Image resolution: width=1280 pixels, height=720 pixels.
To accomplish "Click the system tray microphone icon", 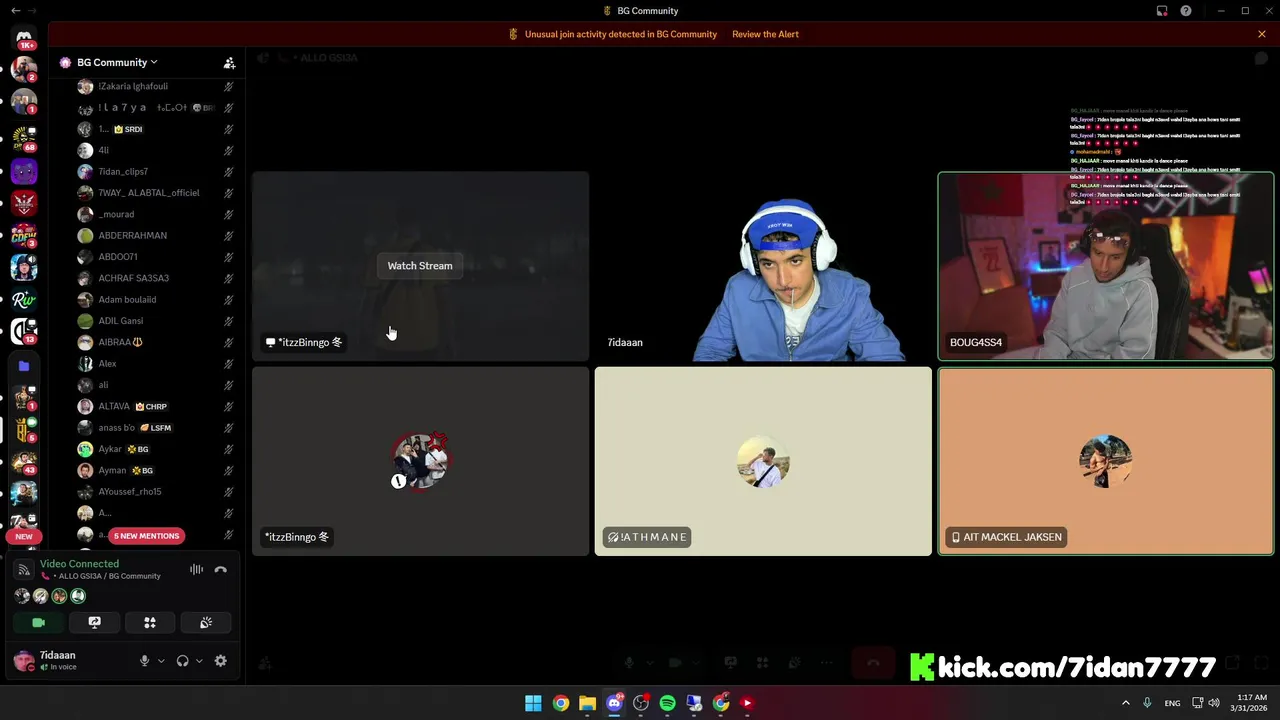I will [1147, 703].
